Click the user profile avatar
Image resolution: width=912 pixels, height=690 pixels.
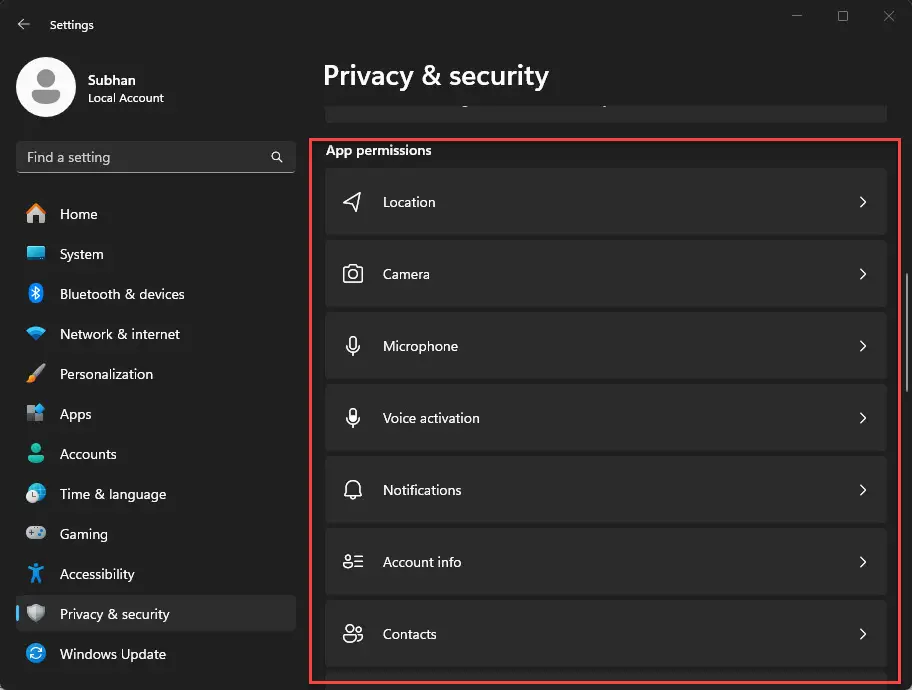[46, 87]
